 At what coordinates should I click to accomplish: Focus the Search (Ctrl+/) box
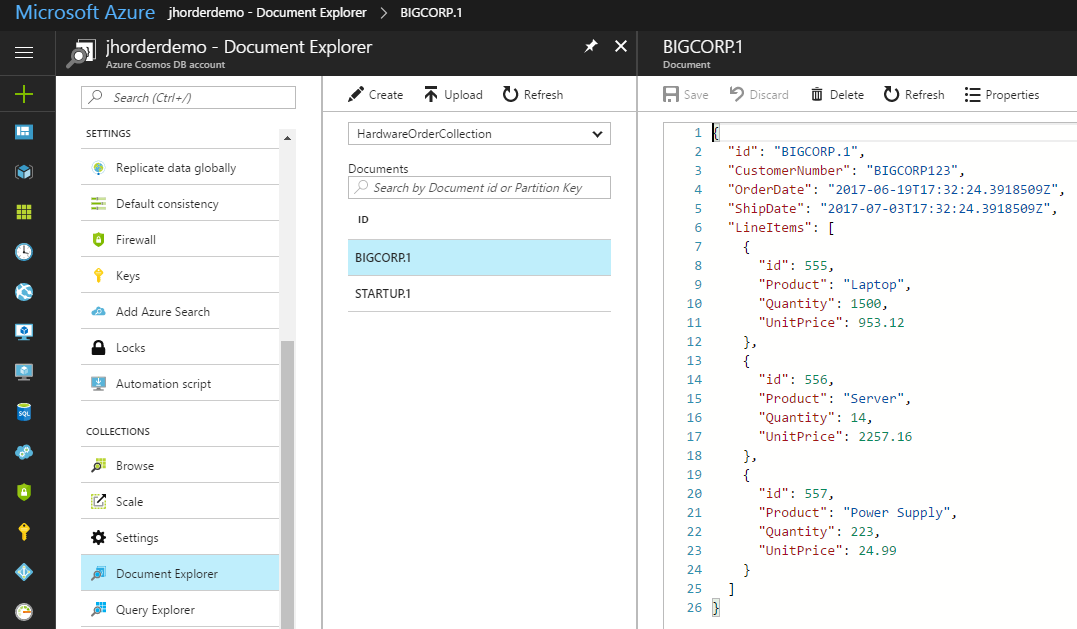coord(188,98)
